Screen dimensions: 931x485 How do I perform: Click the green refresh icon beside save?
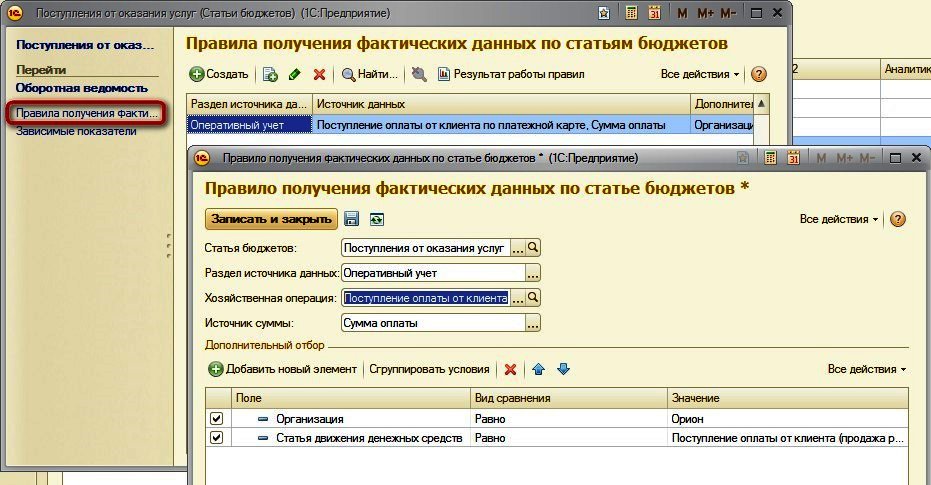[376, 219]
